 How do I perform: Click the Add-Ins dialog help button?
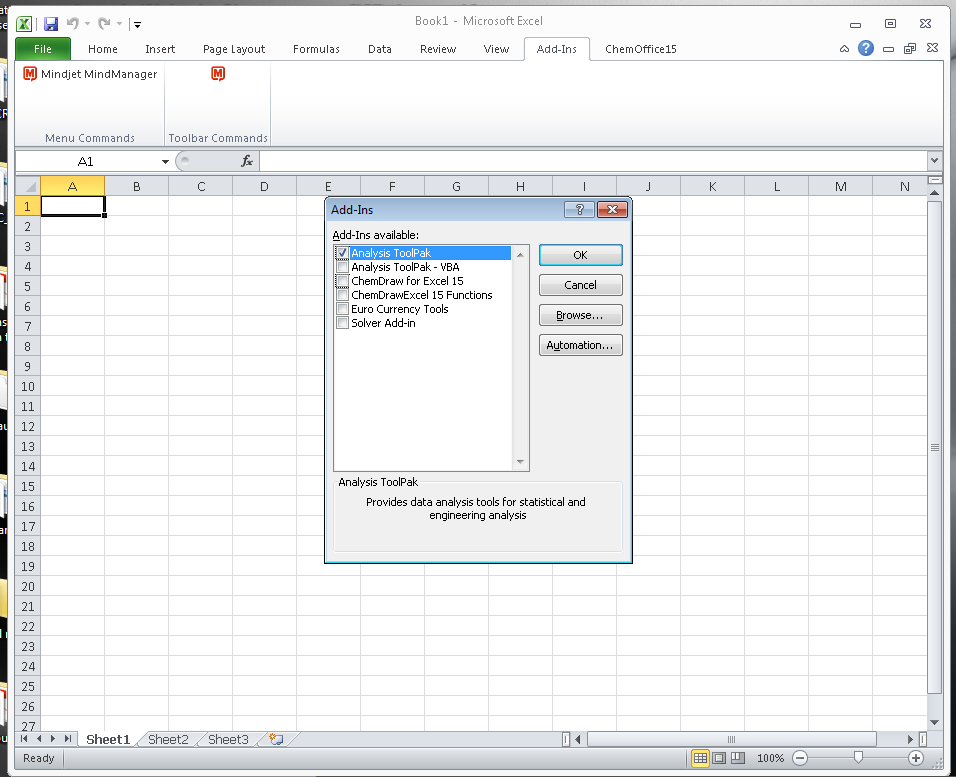579,210
